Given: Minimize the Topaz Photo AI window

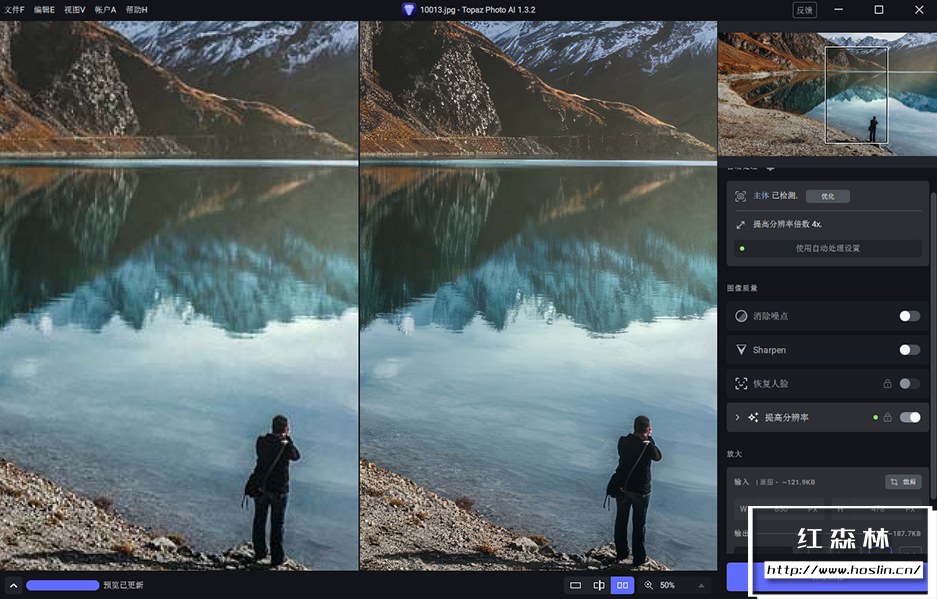Looking at the screenshot, I should coord(838,10).
